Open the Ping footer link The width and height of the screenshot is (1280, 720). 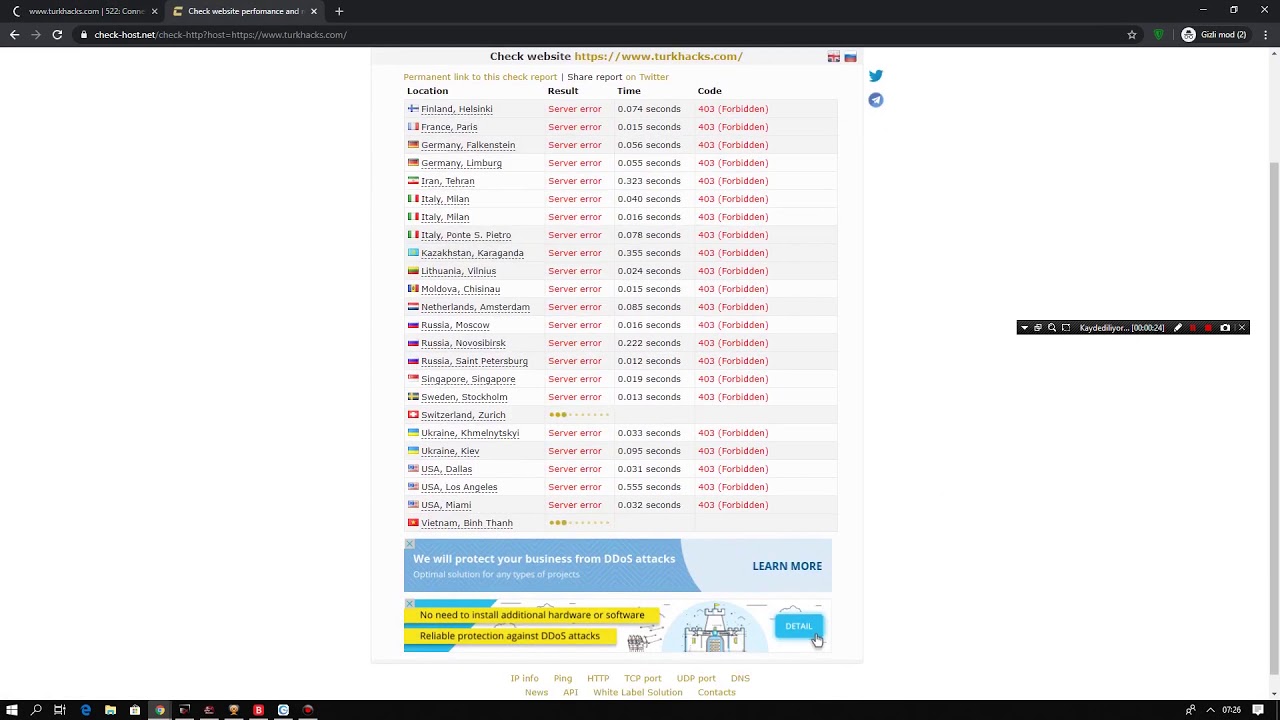point(563,678)
